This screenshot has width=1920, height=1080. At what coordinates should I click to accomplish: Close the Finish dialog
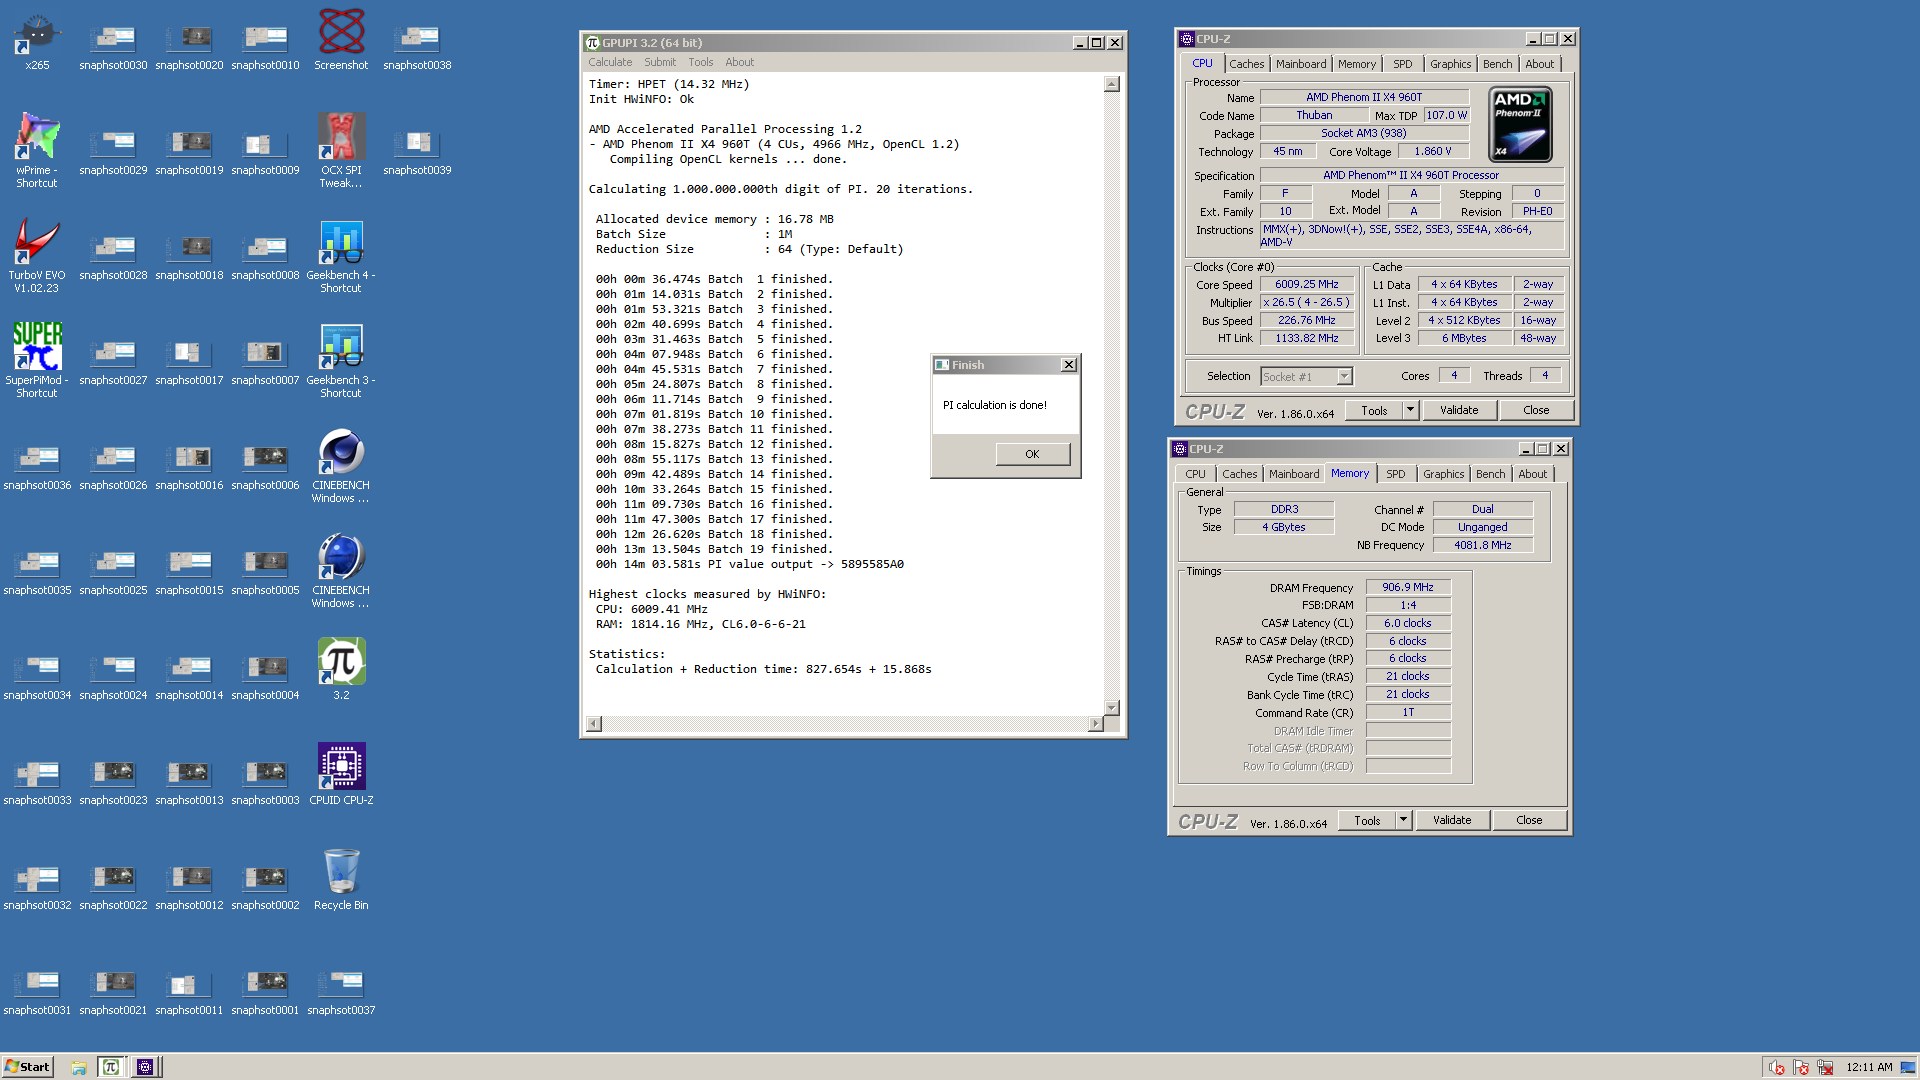click(x=1068, y=365)
